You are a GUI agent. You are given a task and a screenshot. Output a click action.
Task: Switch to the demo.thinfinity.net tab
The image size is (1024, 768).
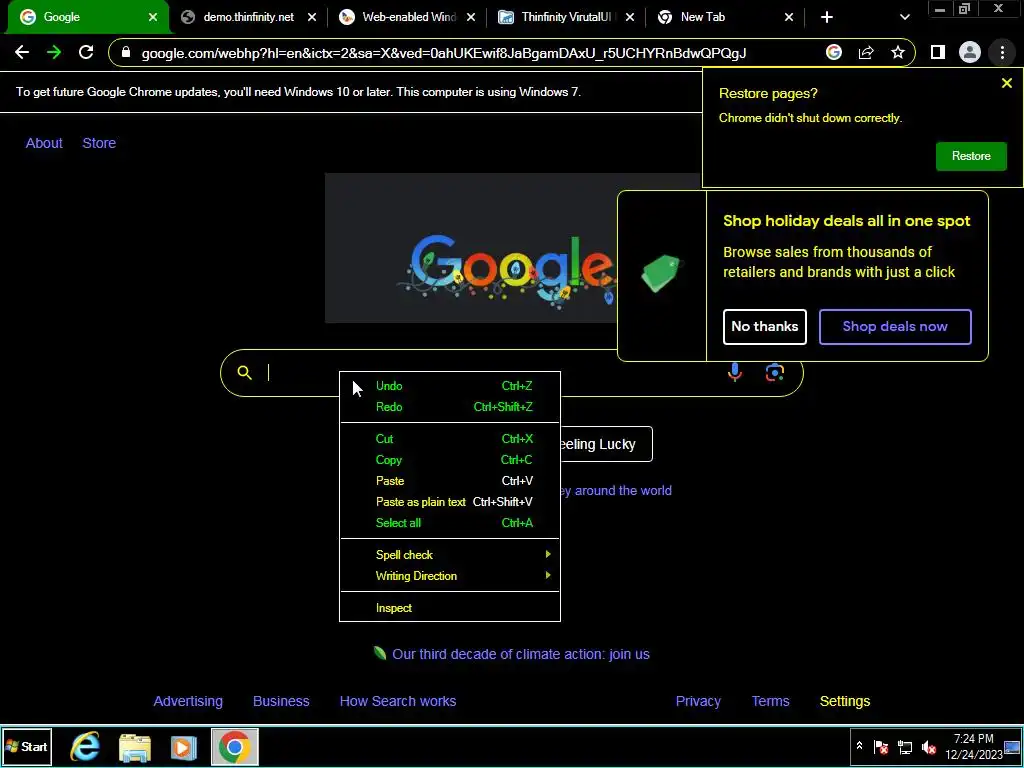pos(248,17)
